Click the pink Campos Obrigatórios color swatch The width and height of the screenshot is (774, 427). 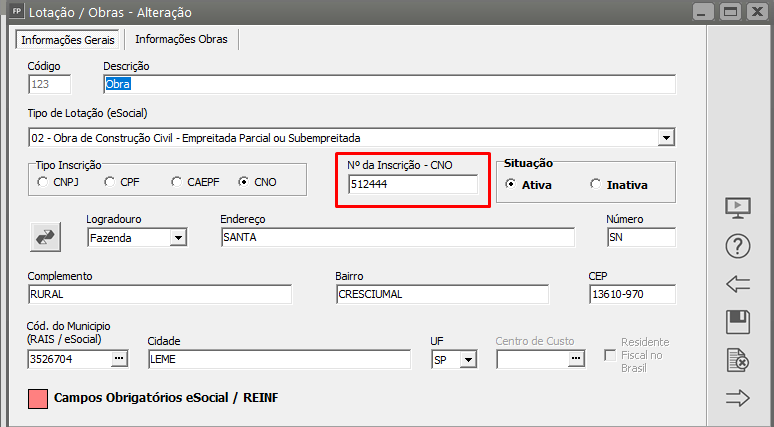[x=37, y=398]
